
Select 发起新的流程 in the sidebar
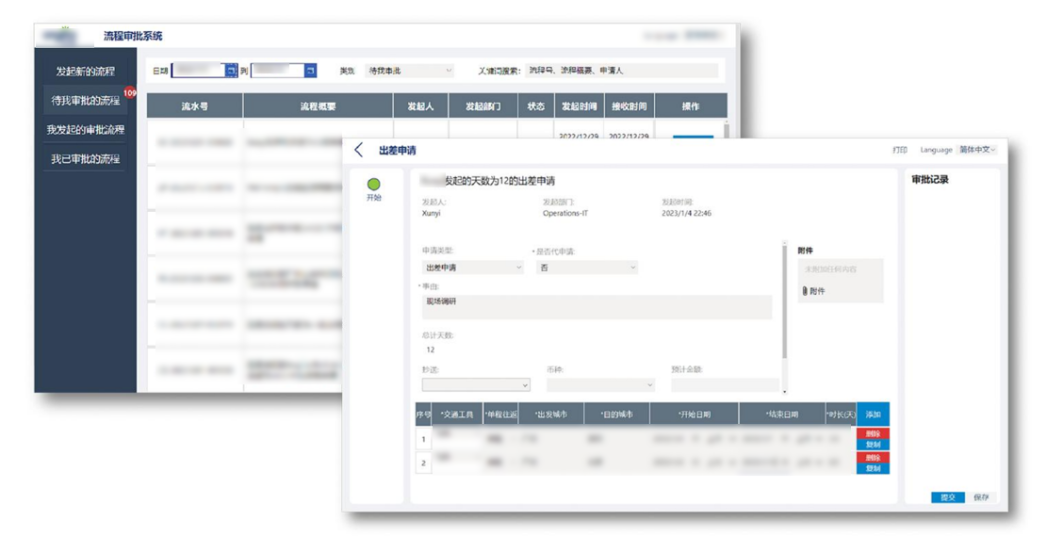click(85, 72)
